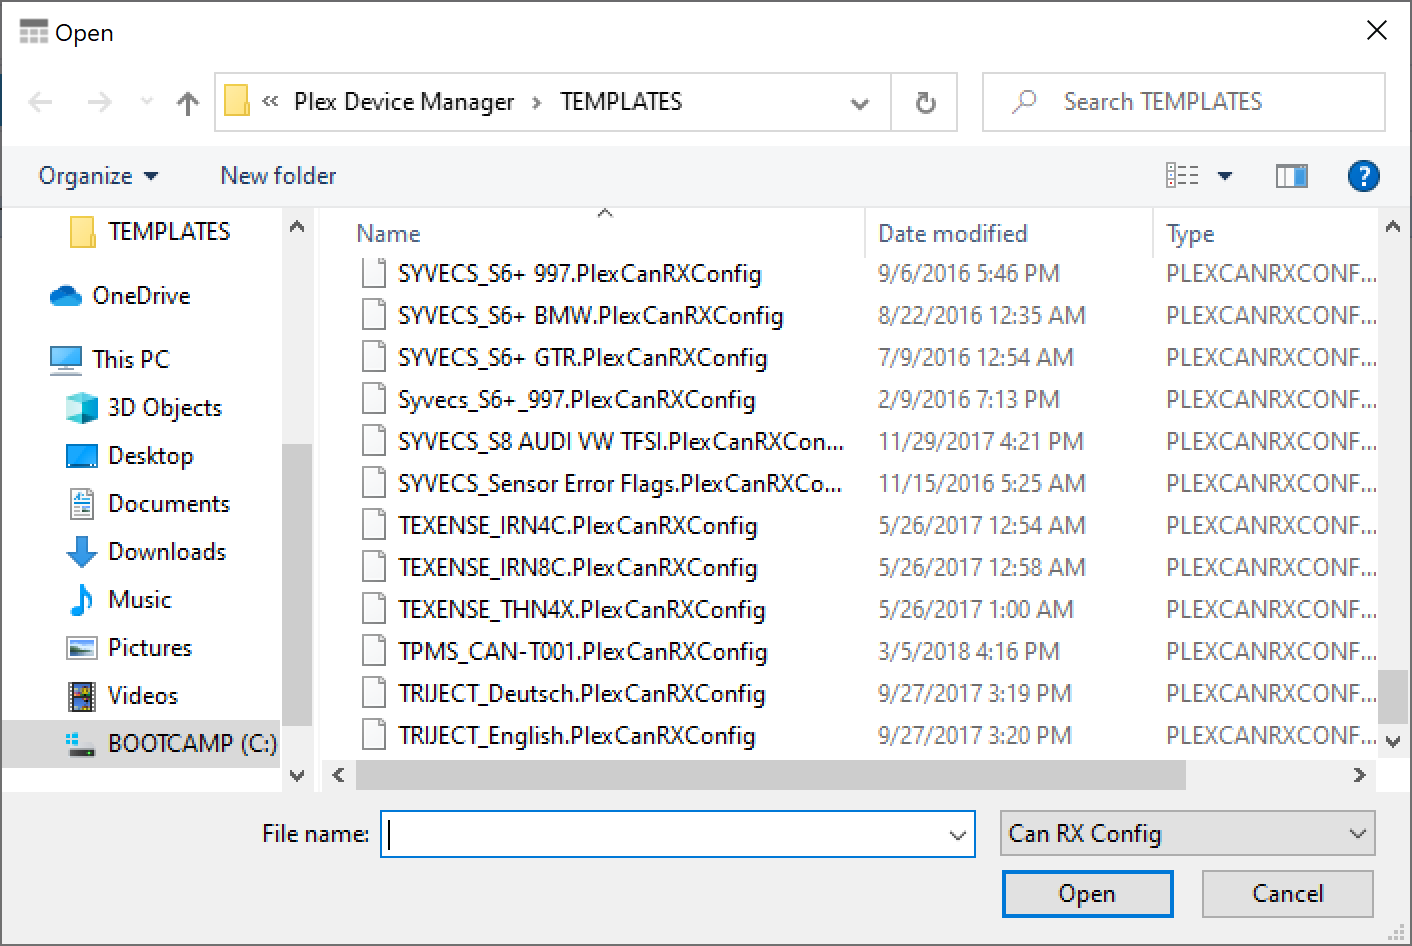Screen dimensions: 1412x946
Task: Click the horizontal scrollbar of file list
Action: click(770, 775)
